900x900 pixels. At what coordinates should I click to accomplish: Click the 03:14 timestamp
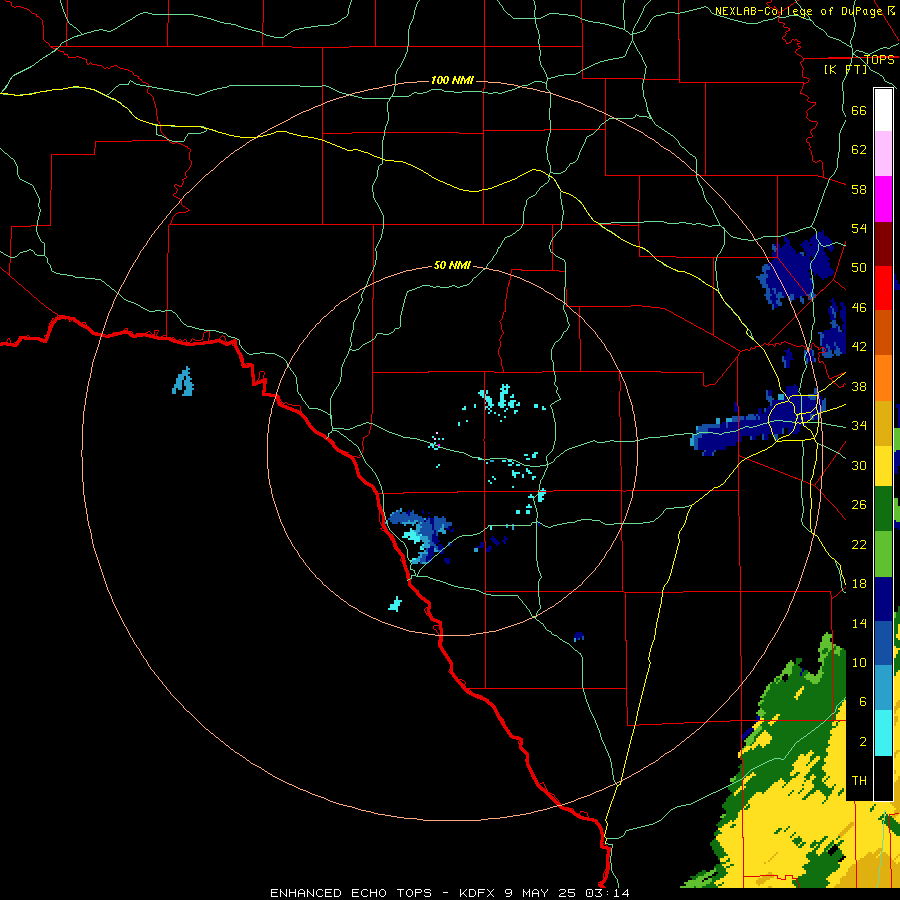pyautogui.click(x=607, y=893)
